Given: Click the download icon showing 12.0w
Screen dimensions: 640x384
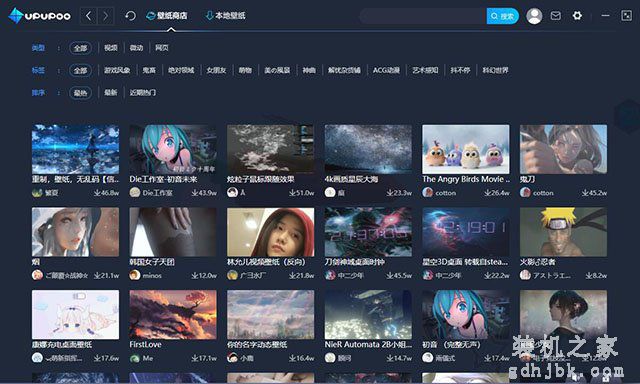Looking at the screenshot, I should (x=195, y=275).
